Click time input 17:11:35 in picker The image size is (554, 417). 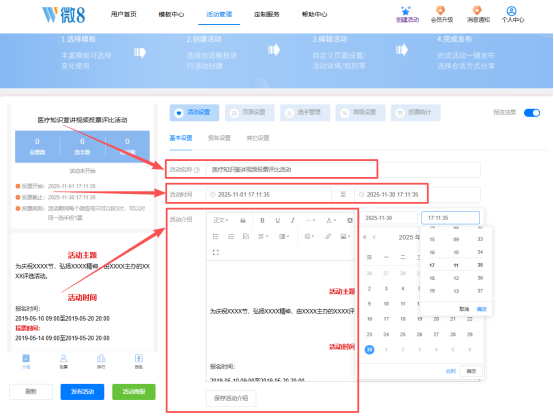click(450, 218)
